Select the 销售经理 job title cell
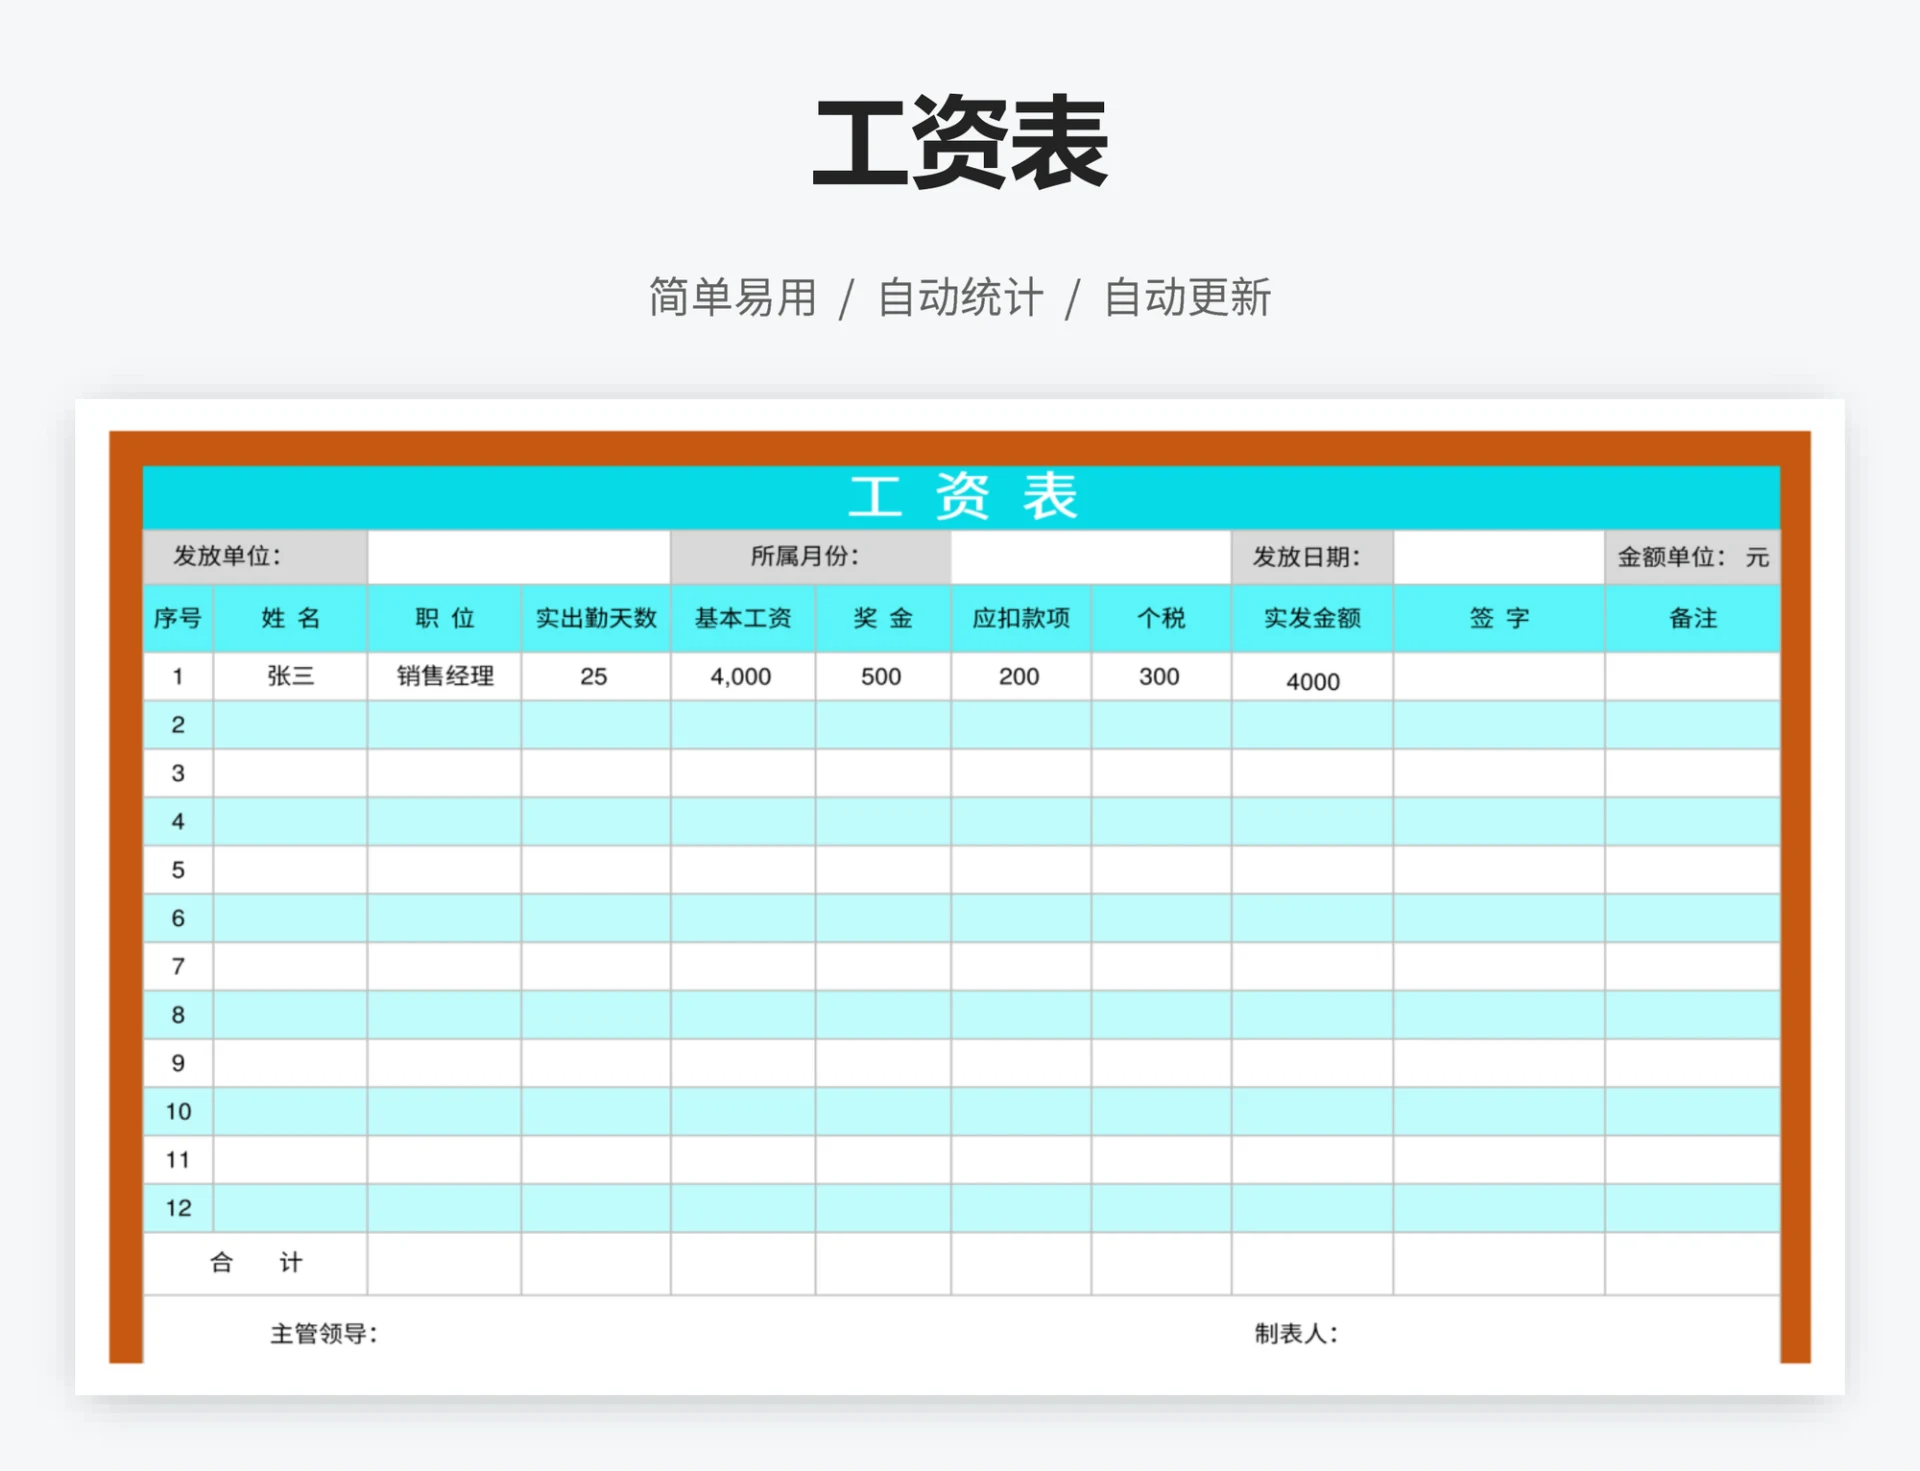The width and height of the screenshot is (1920, 1471). click(444, 676)
